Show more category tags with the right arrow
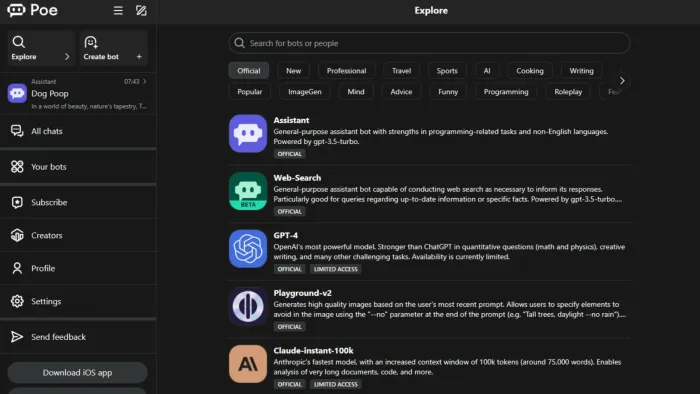 click(622, 81)
